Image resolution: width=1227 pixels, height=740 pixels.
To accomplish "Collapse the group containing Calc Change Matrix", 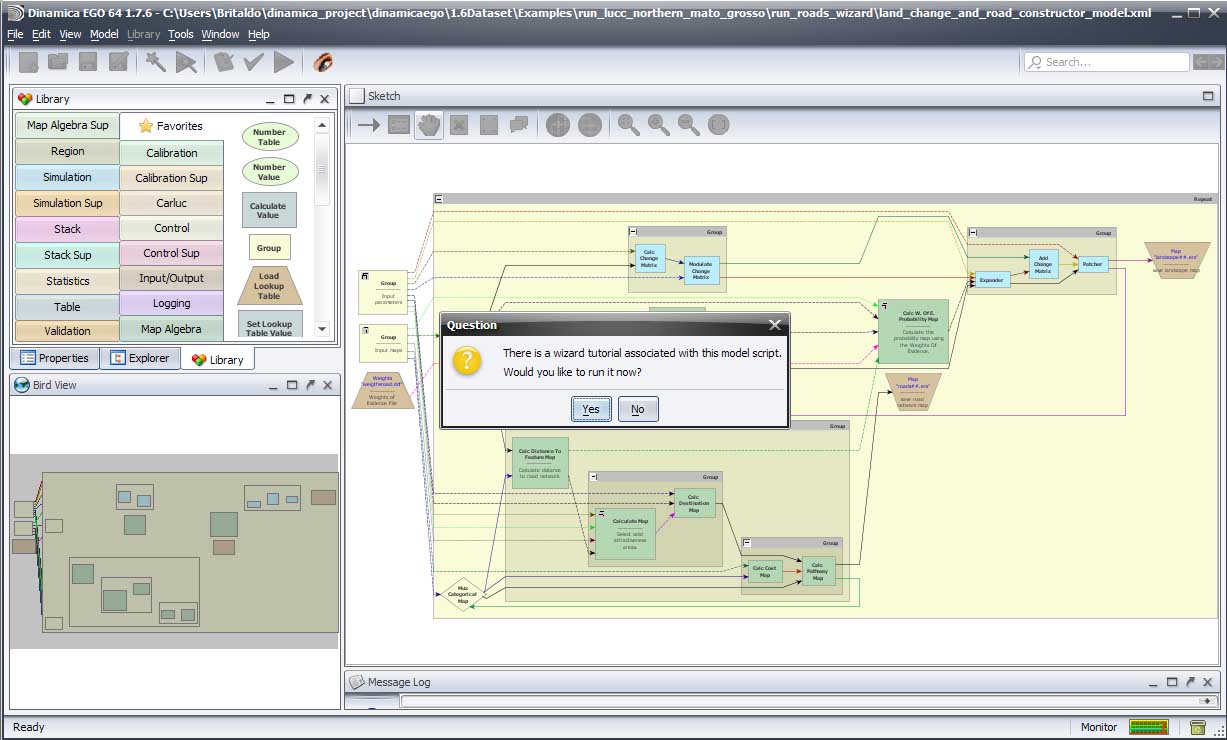I will tap(633, 231).
